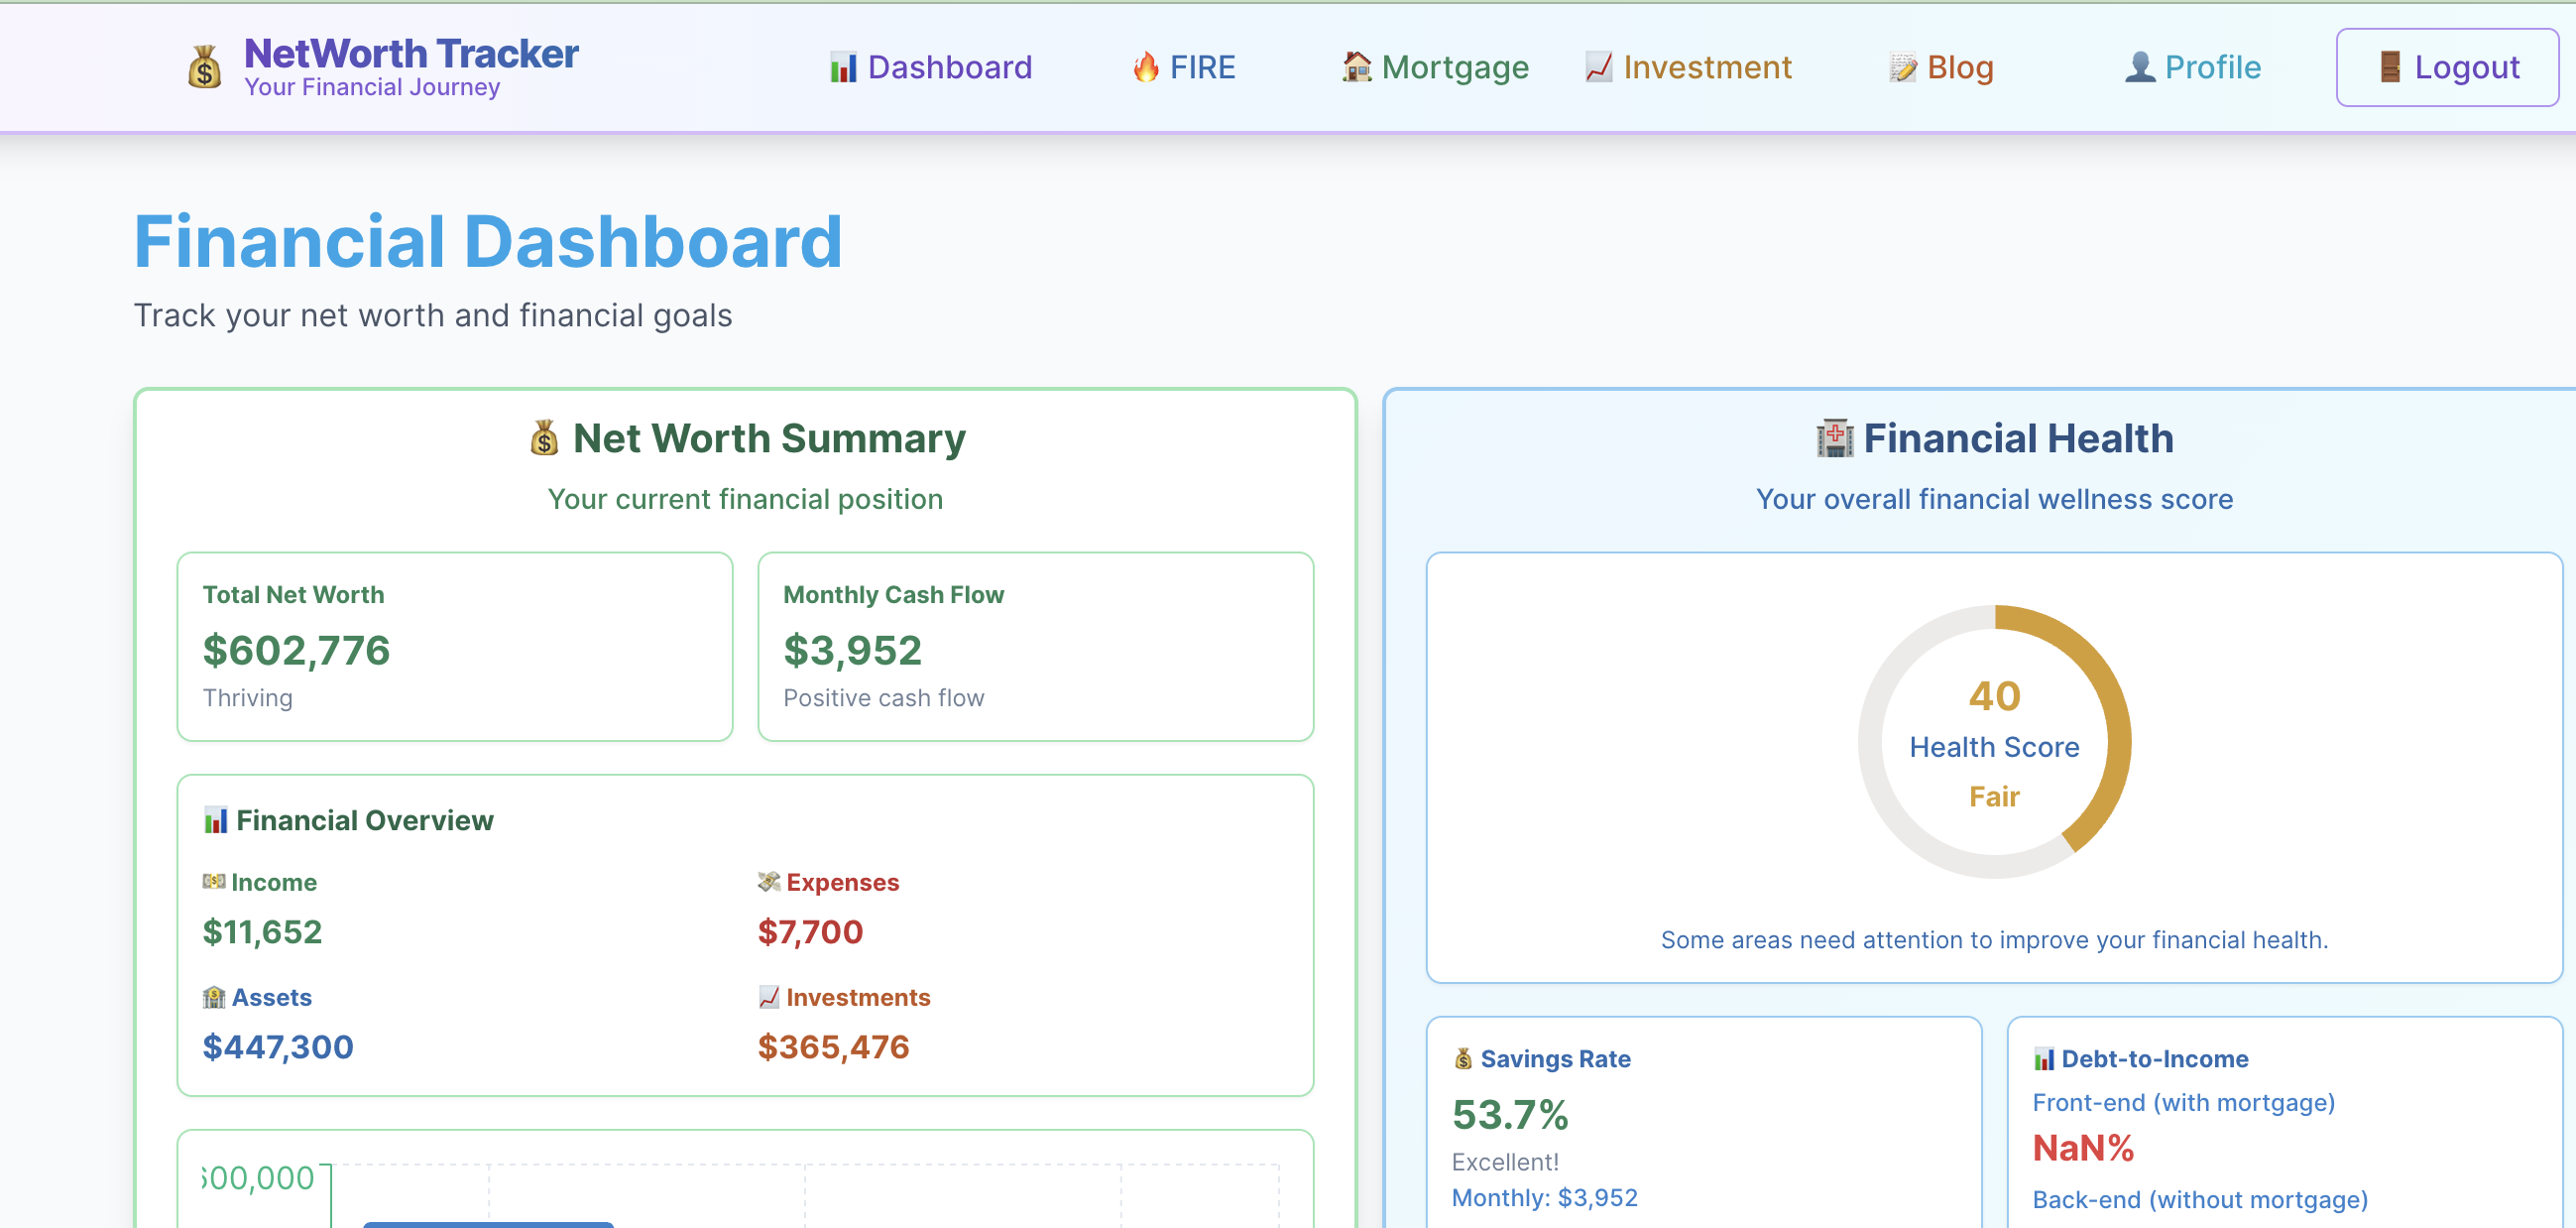The image size is (2576, 1228).
Task: Select the Savings Rate card
Action: point(1703,1122)
